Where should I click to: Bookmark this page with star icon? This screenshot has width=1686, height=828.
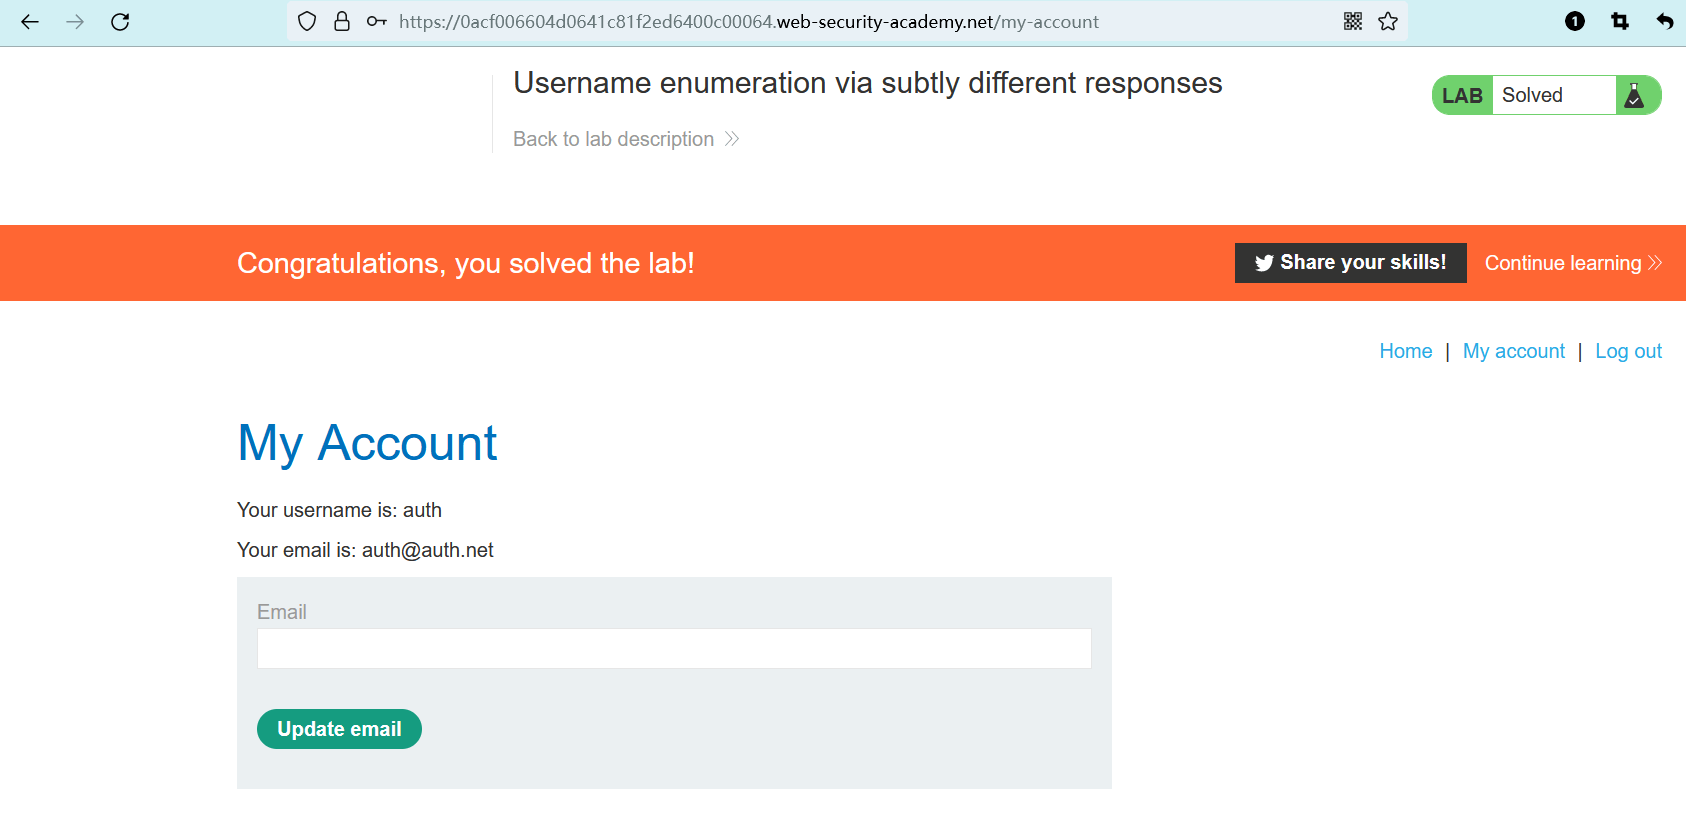1388,22
